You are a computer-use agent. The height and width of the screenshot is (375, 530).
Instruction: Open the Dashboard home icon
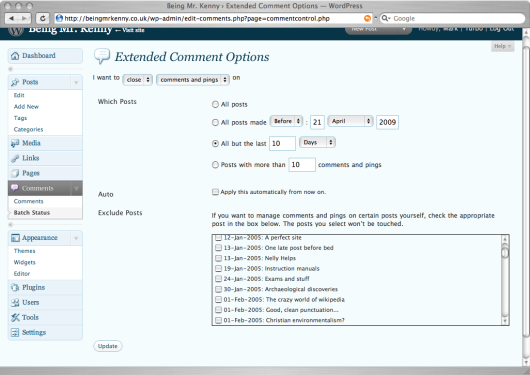pos(15,56)
